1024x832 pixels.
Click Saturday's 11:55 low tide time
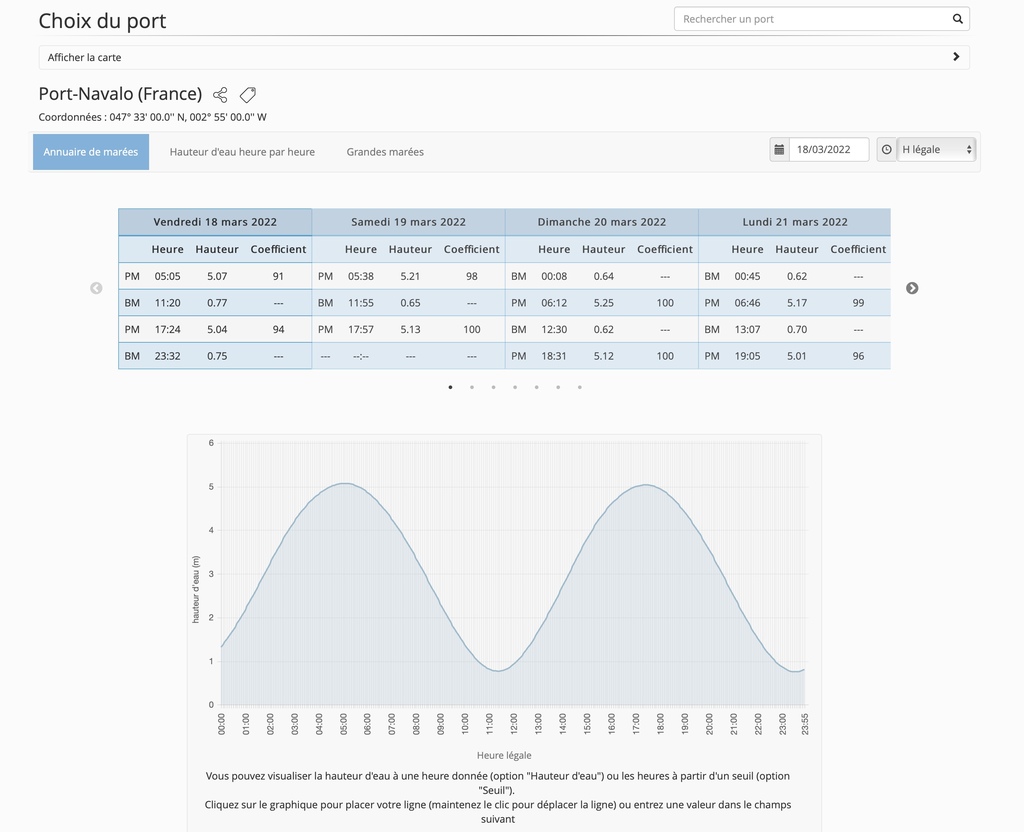pos(360,303)
